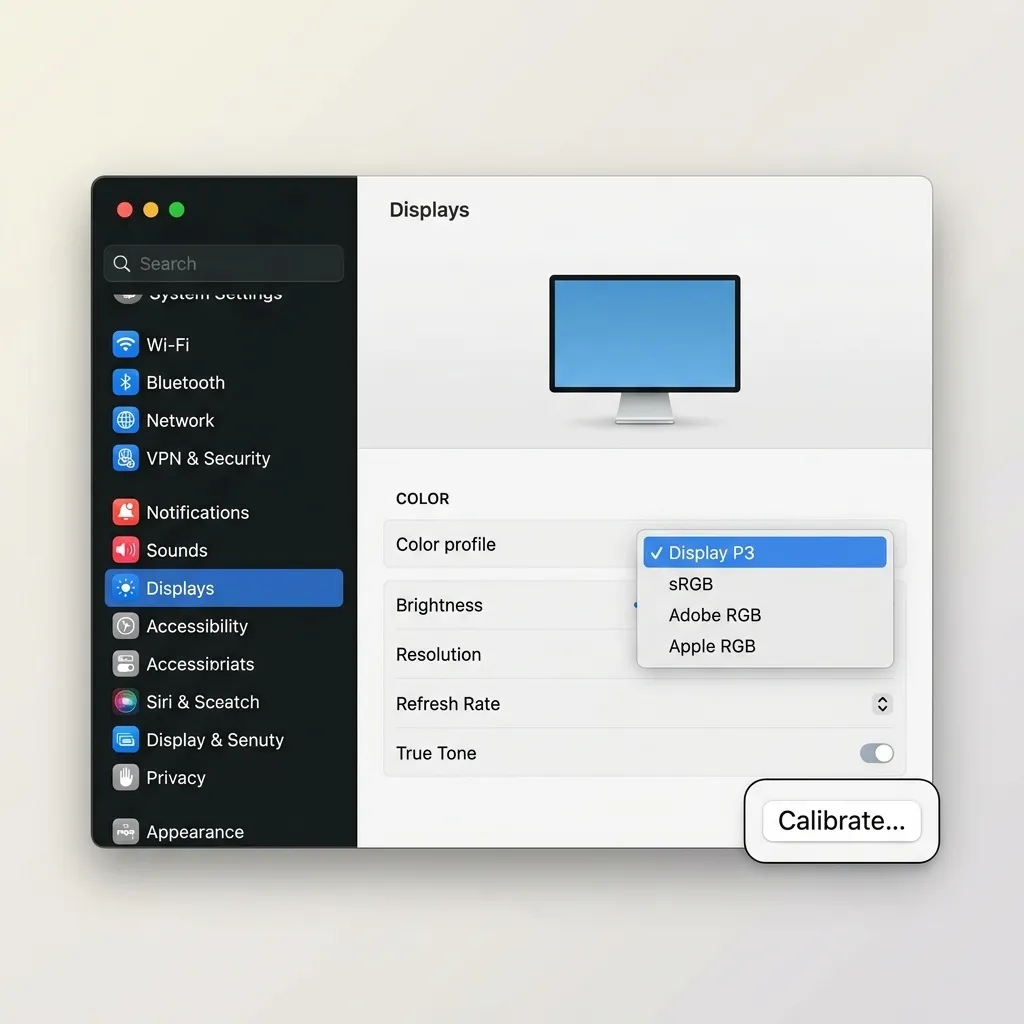Screen dimensions: 1024x1024
Task: Click the monitor preview image
Action: point(645,349)
